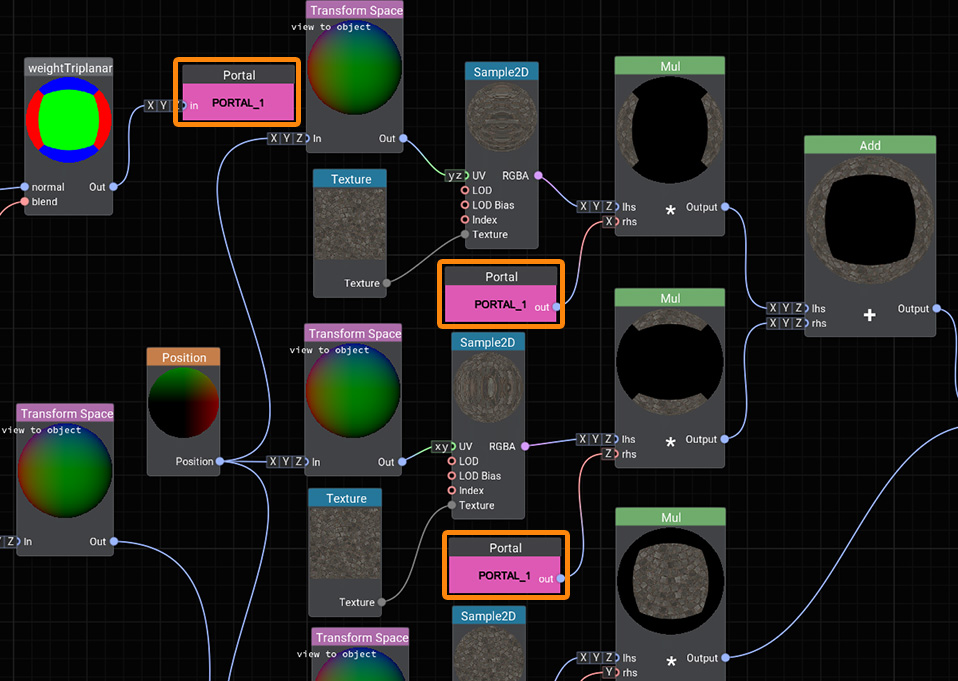Viewport: 958px width, 681px height.
Task: Click the LOD Bias port on the yz Sample2D
Action: [465, 205]
